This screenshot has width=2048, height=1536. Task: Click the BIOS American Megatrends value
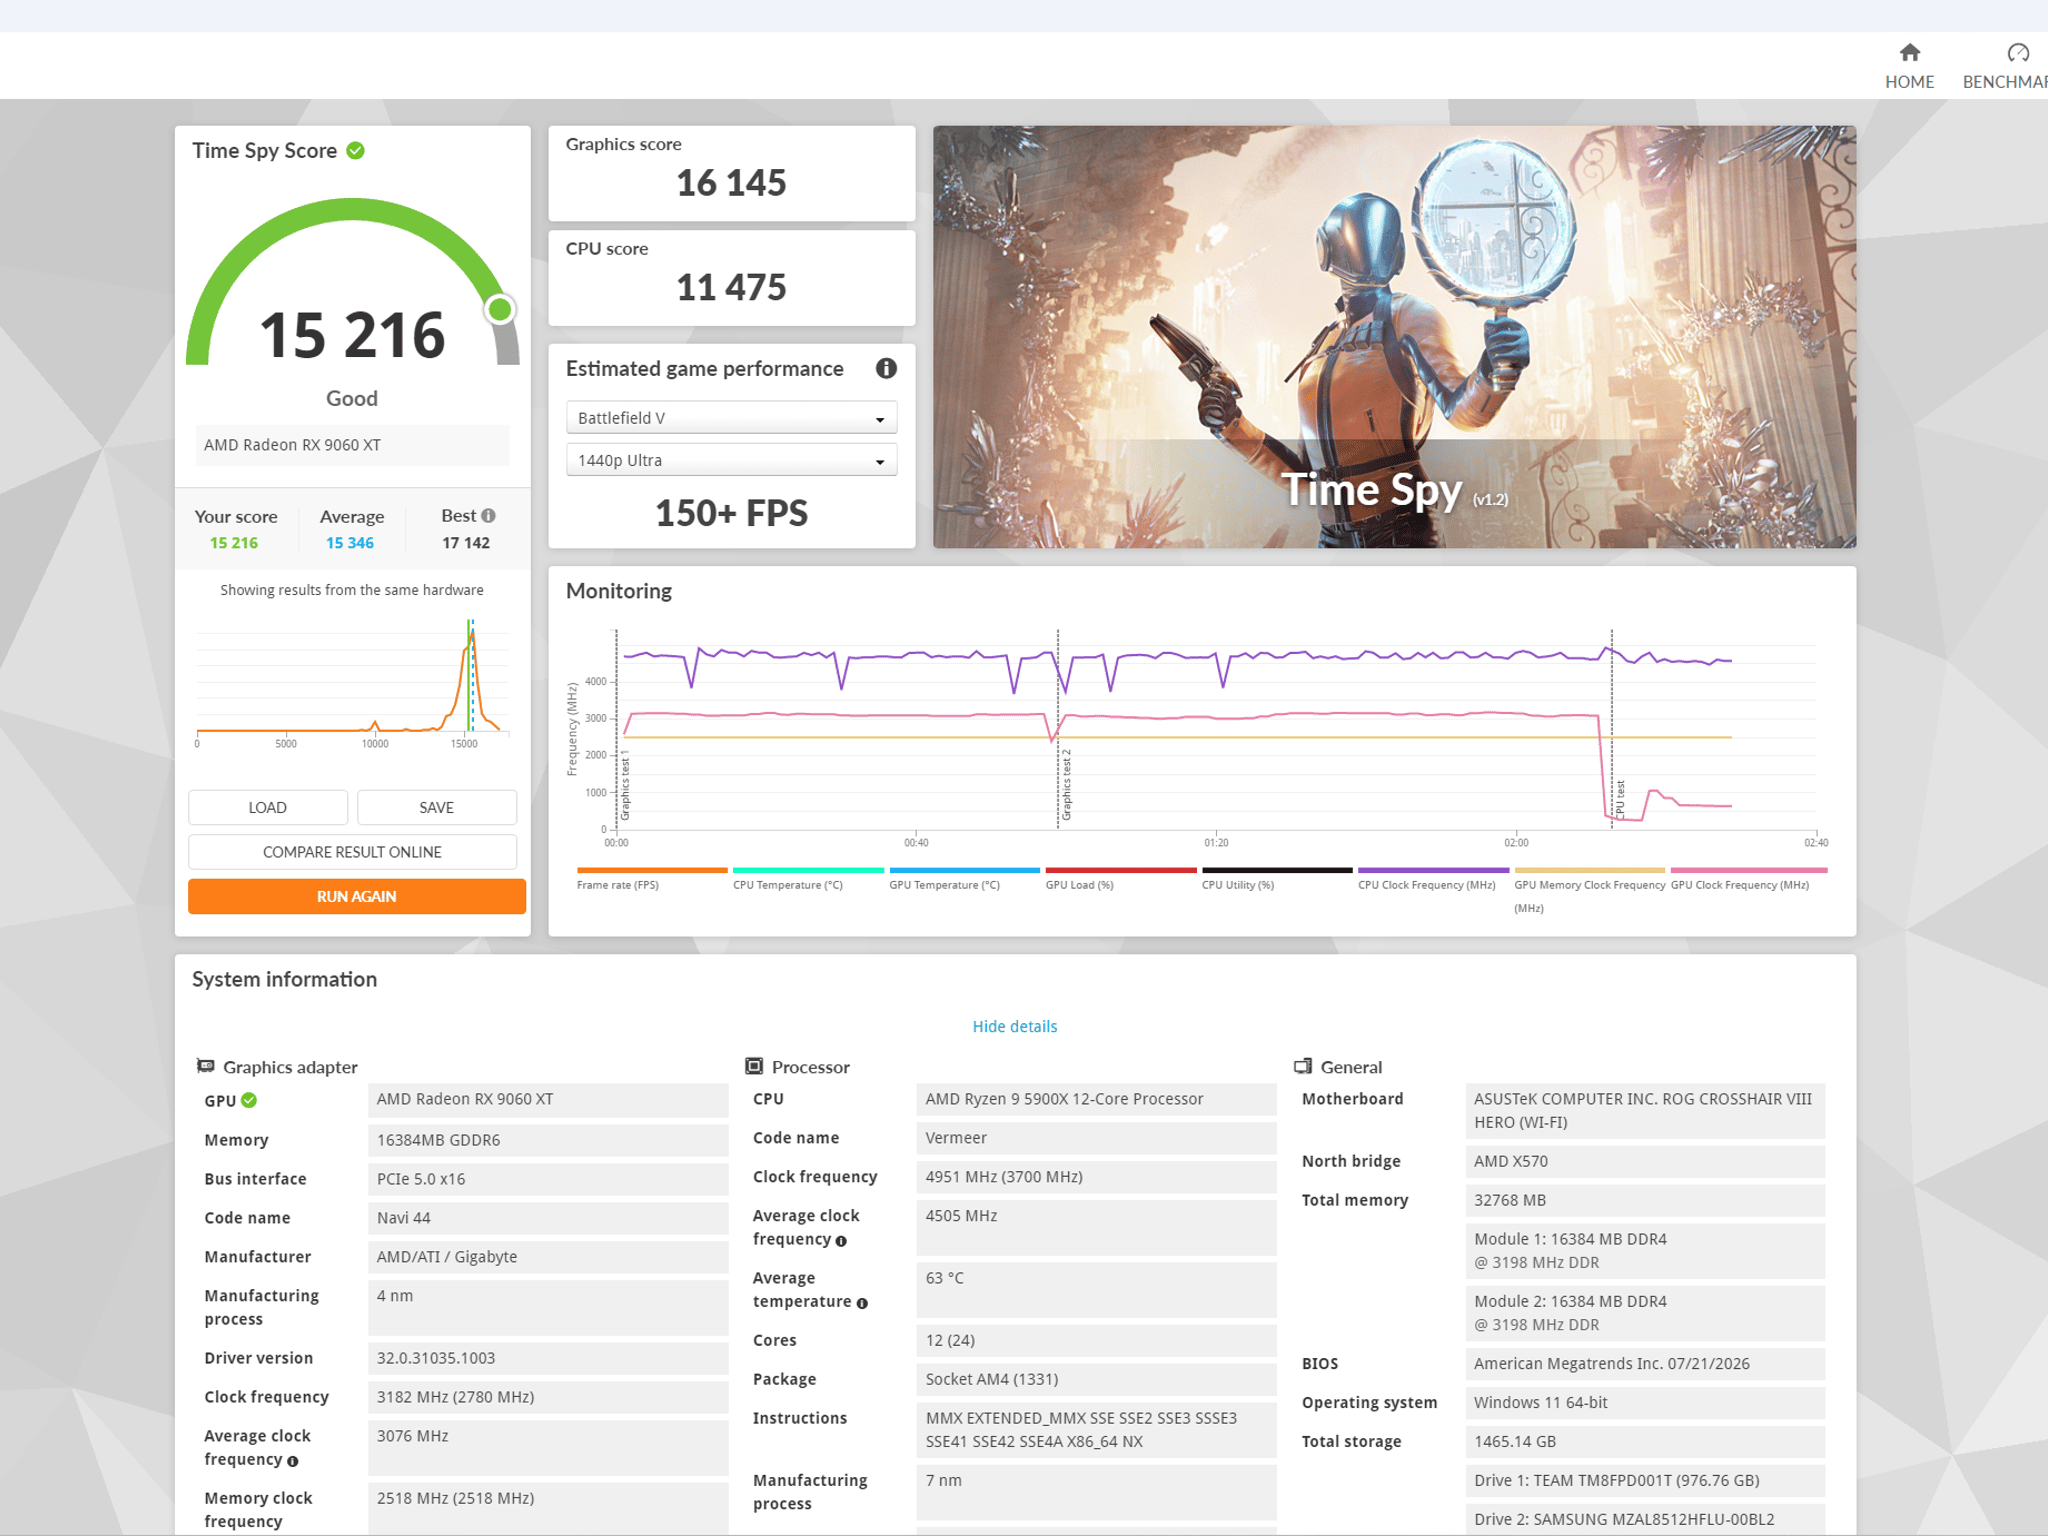click(1645, 1363)
